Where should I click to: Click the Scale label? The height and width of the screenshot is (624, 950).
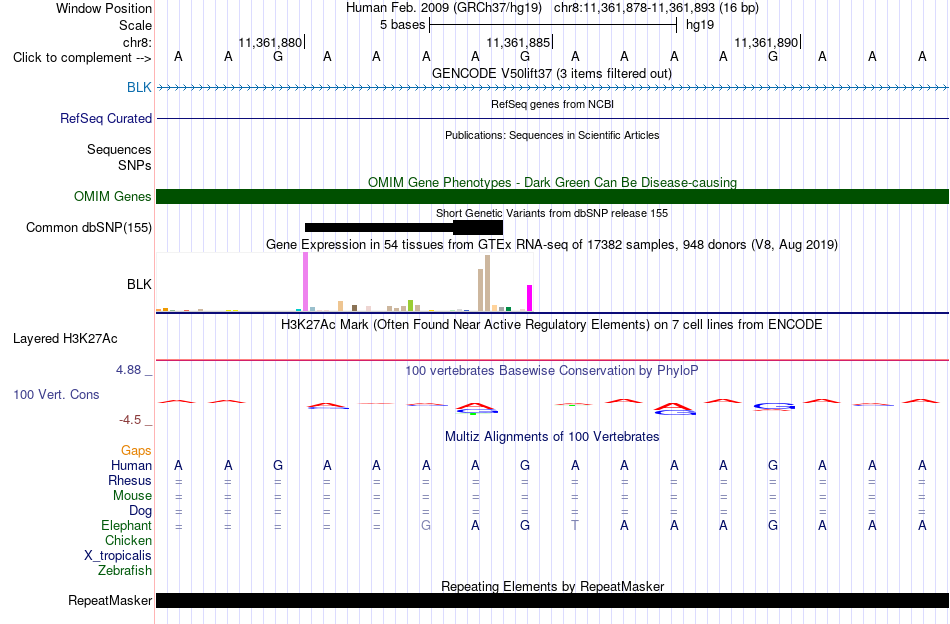(x=135, y=25)
